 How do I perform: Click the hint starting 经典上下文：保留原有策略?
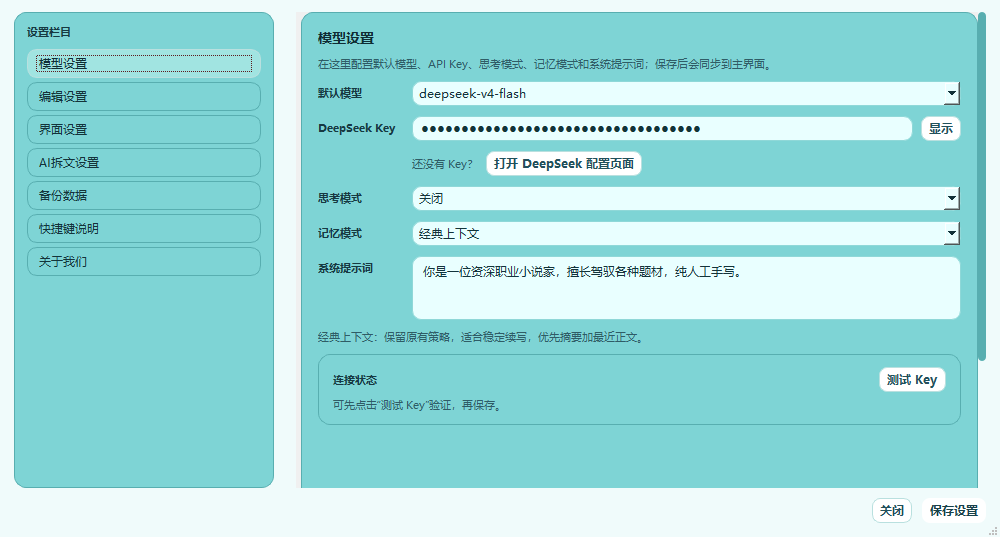482,337
